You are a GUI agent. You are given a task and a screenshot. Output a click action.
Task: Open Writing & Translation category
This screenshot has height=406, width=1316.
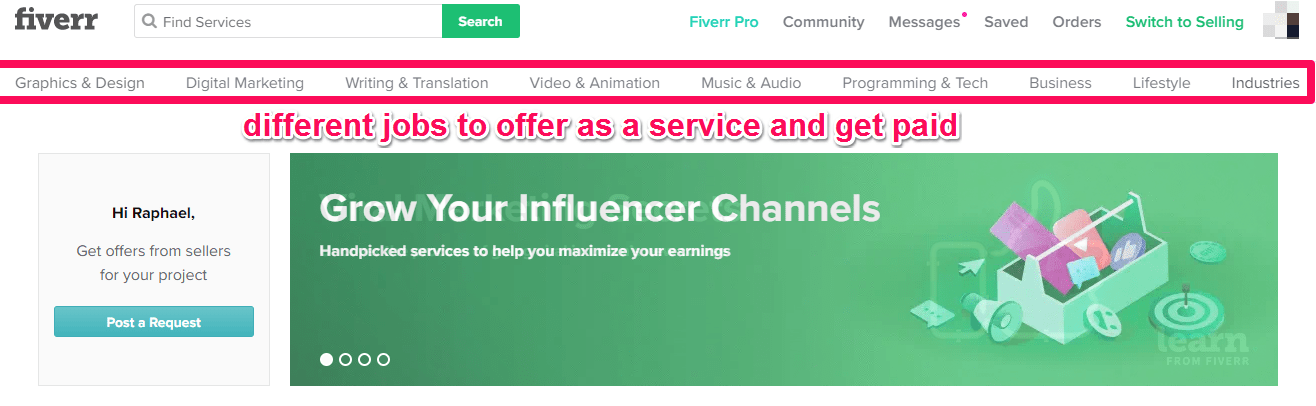coord(417,83)
